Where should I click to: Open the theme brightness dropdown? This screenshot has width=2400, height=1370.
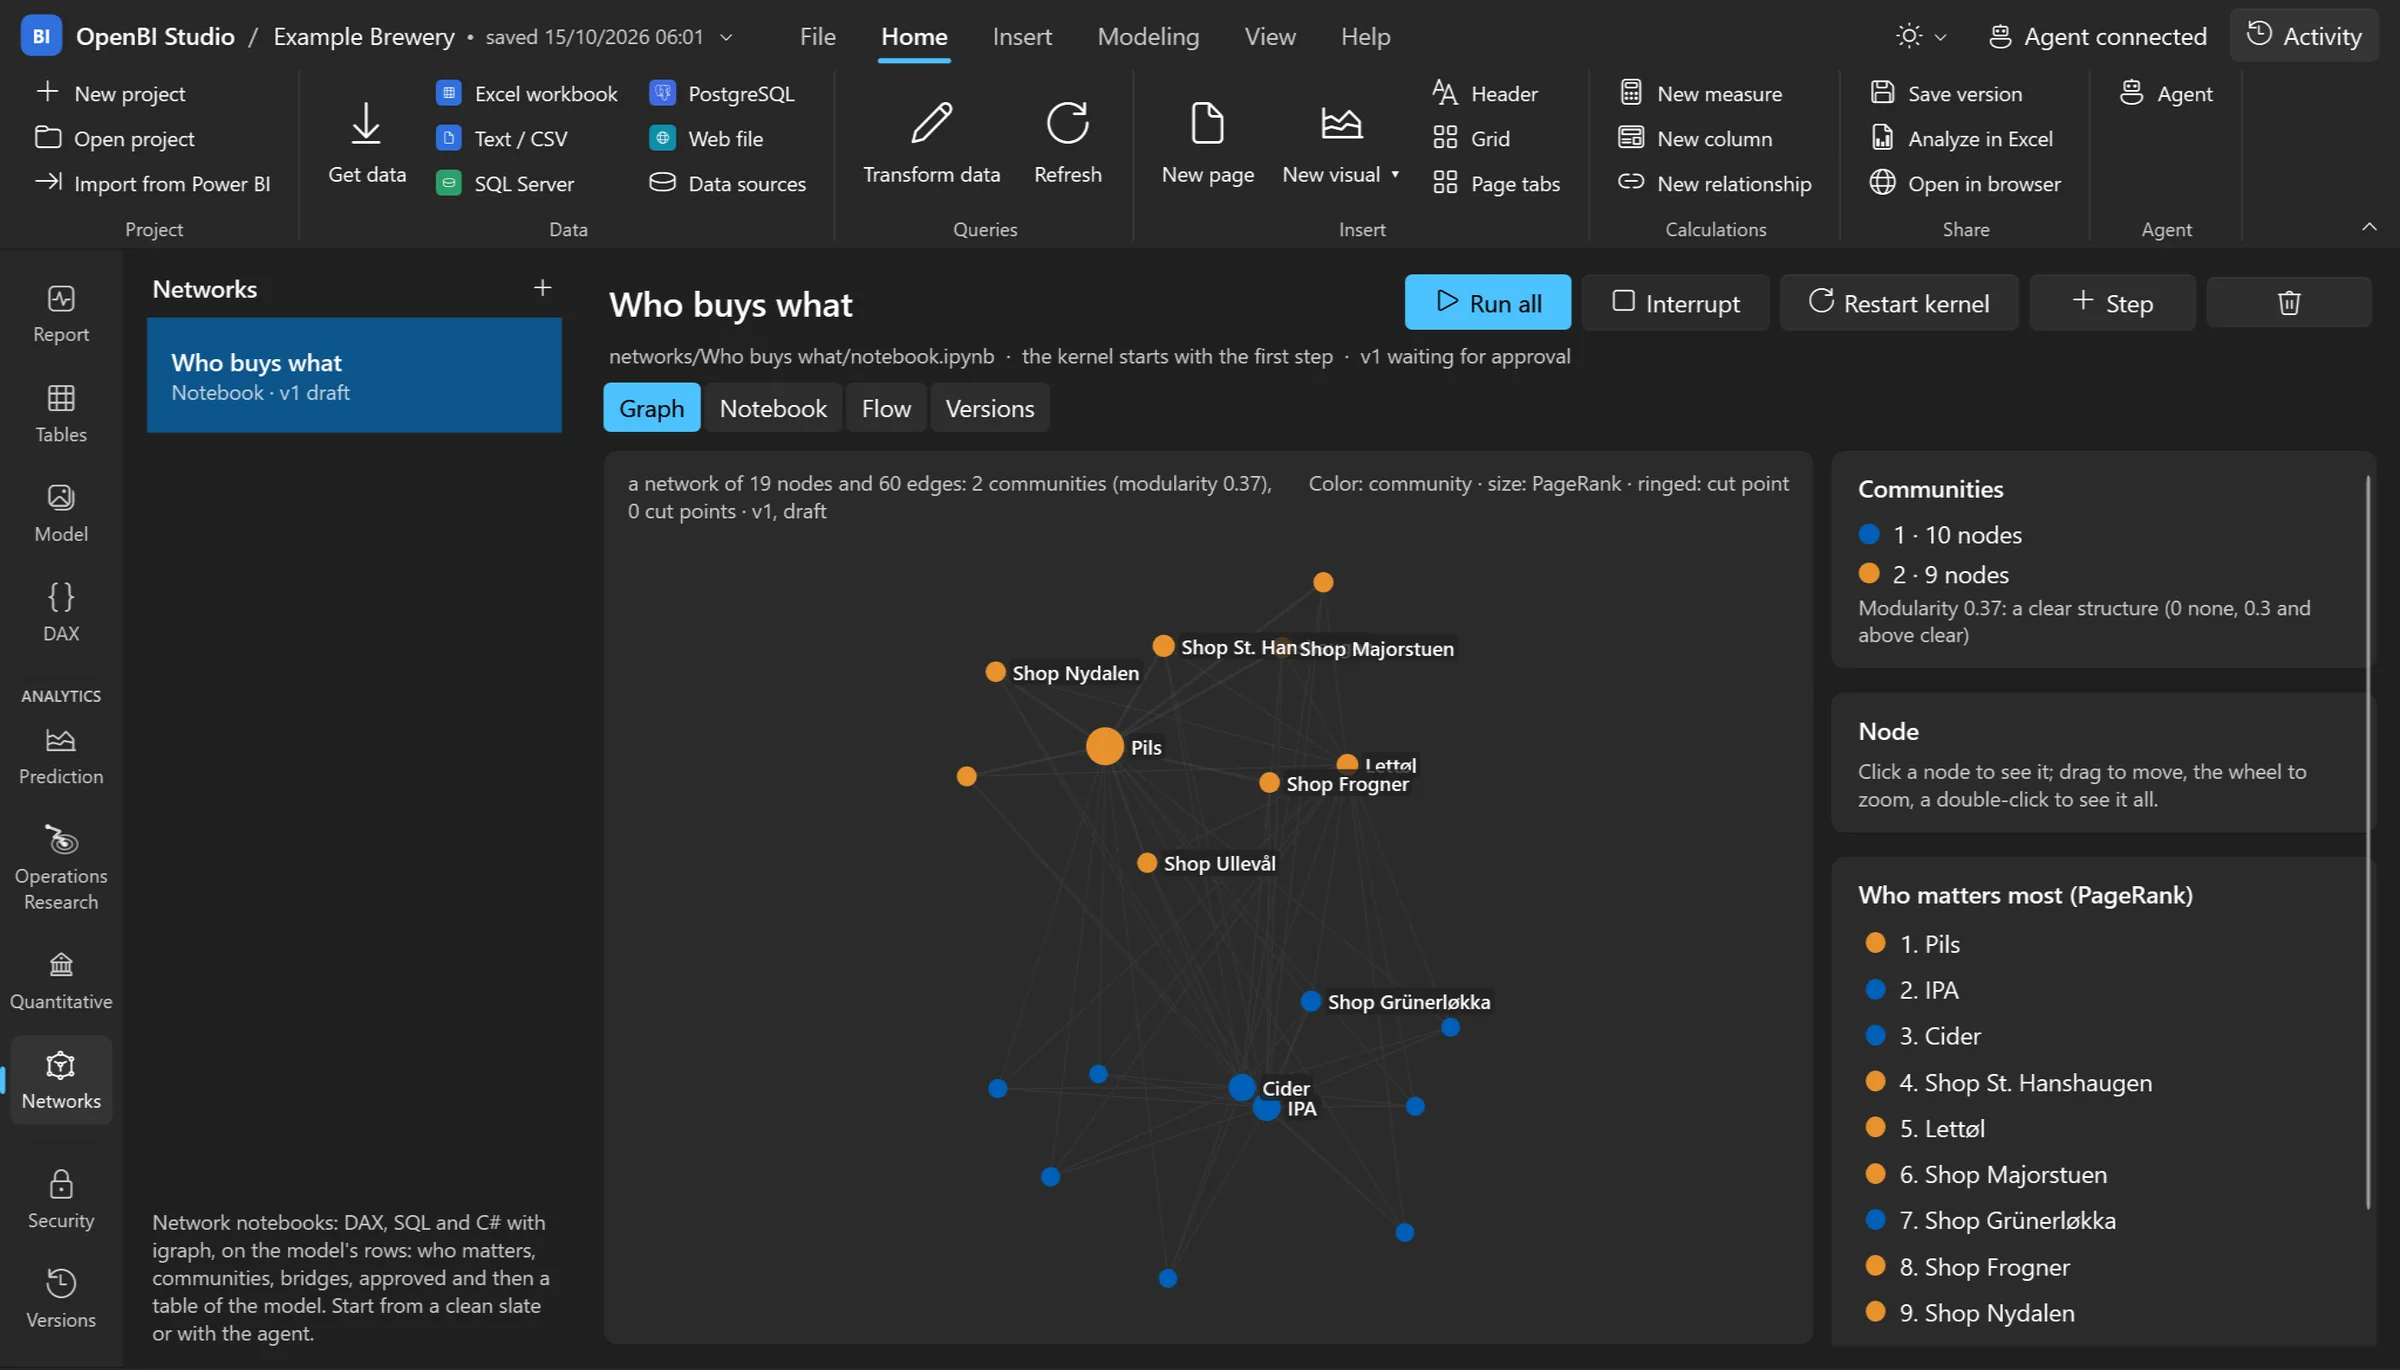(1921, 36)
